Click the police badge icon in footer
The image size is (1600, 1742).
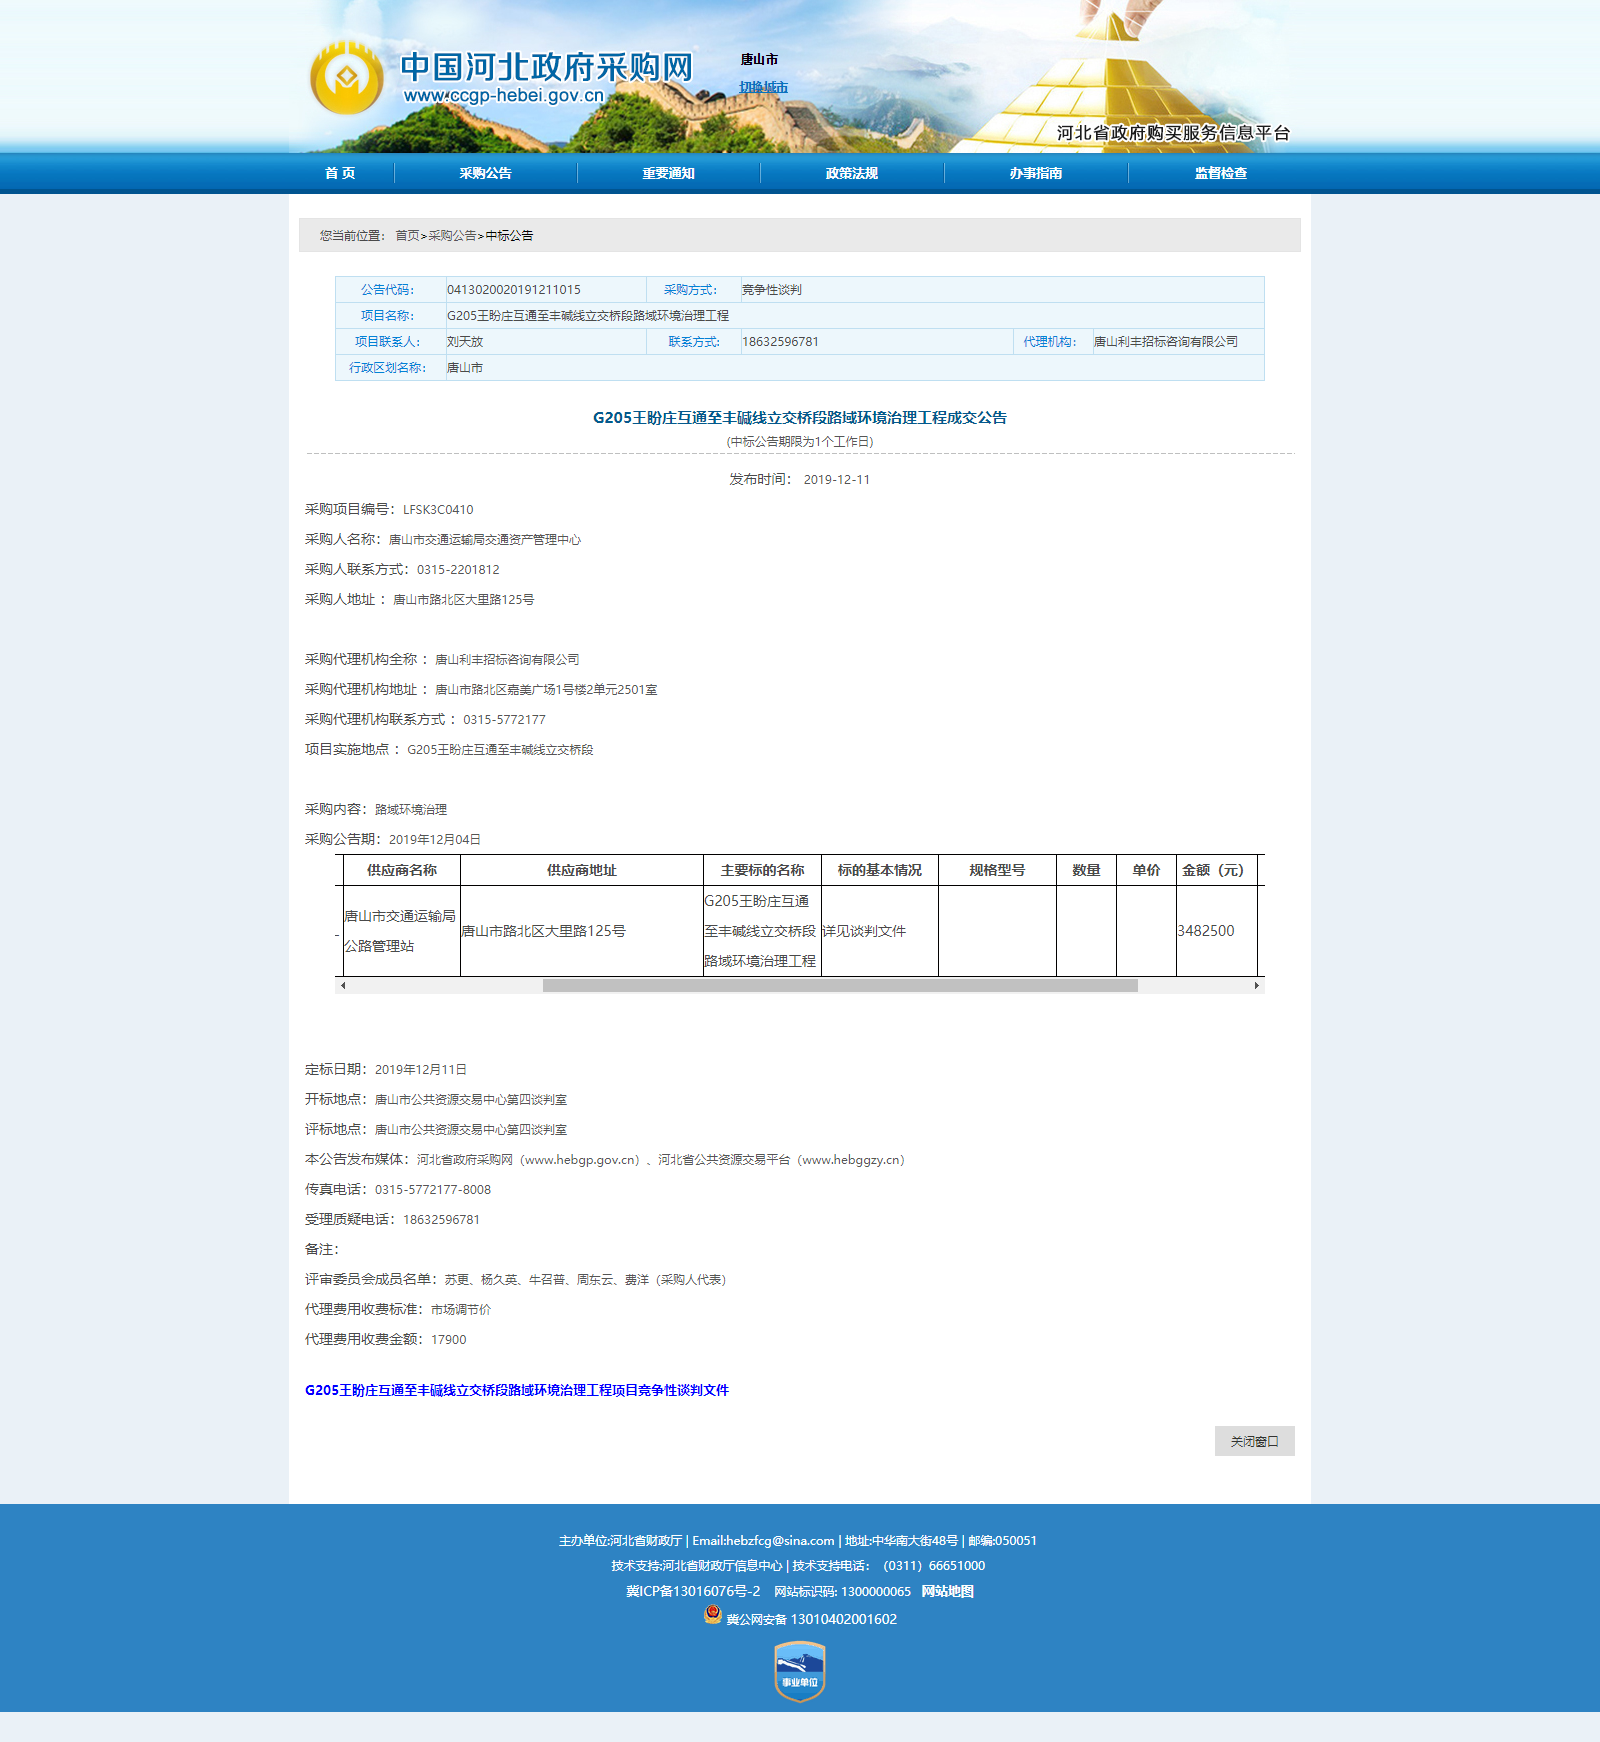[712, 1614]
